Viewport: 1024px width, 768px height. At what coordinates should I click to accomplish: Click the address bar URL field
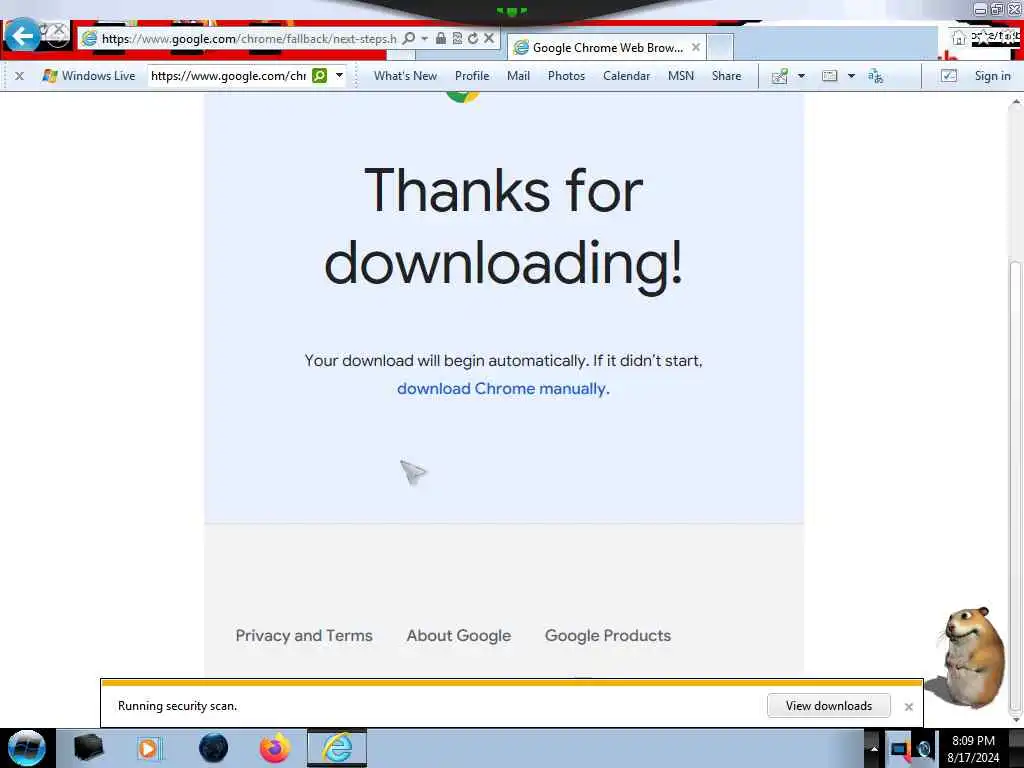[248, 39]
